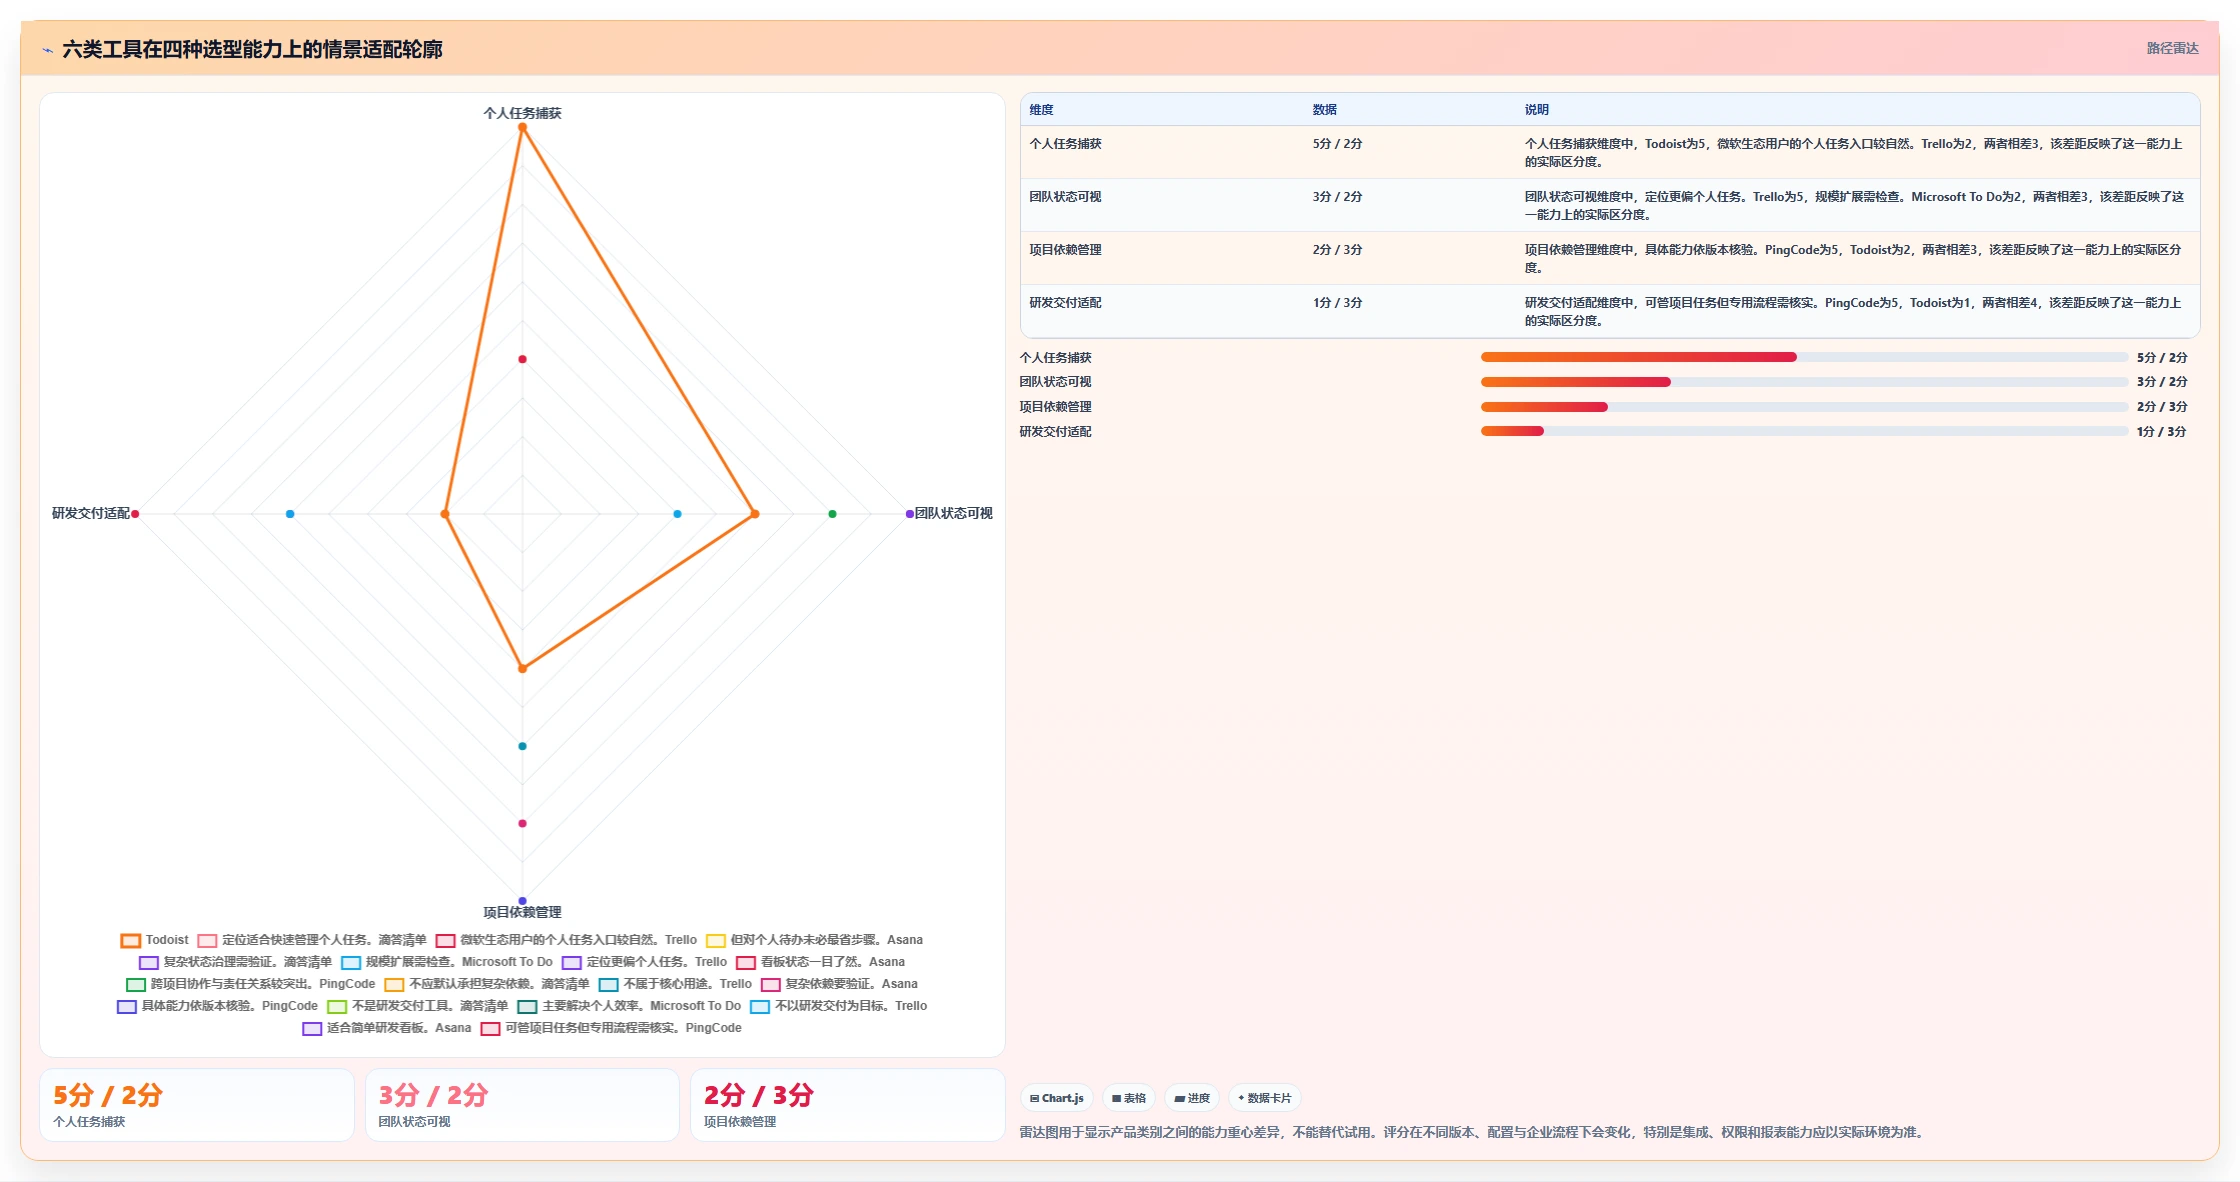Toggle the Todoist legend entry
The image size is (2240, 1182).
tap(155, 940)
